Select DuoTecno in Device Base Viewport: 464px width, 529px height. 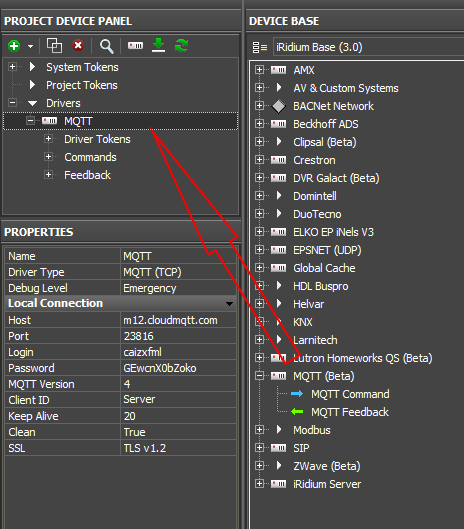click(x=317, y=214)
